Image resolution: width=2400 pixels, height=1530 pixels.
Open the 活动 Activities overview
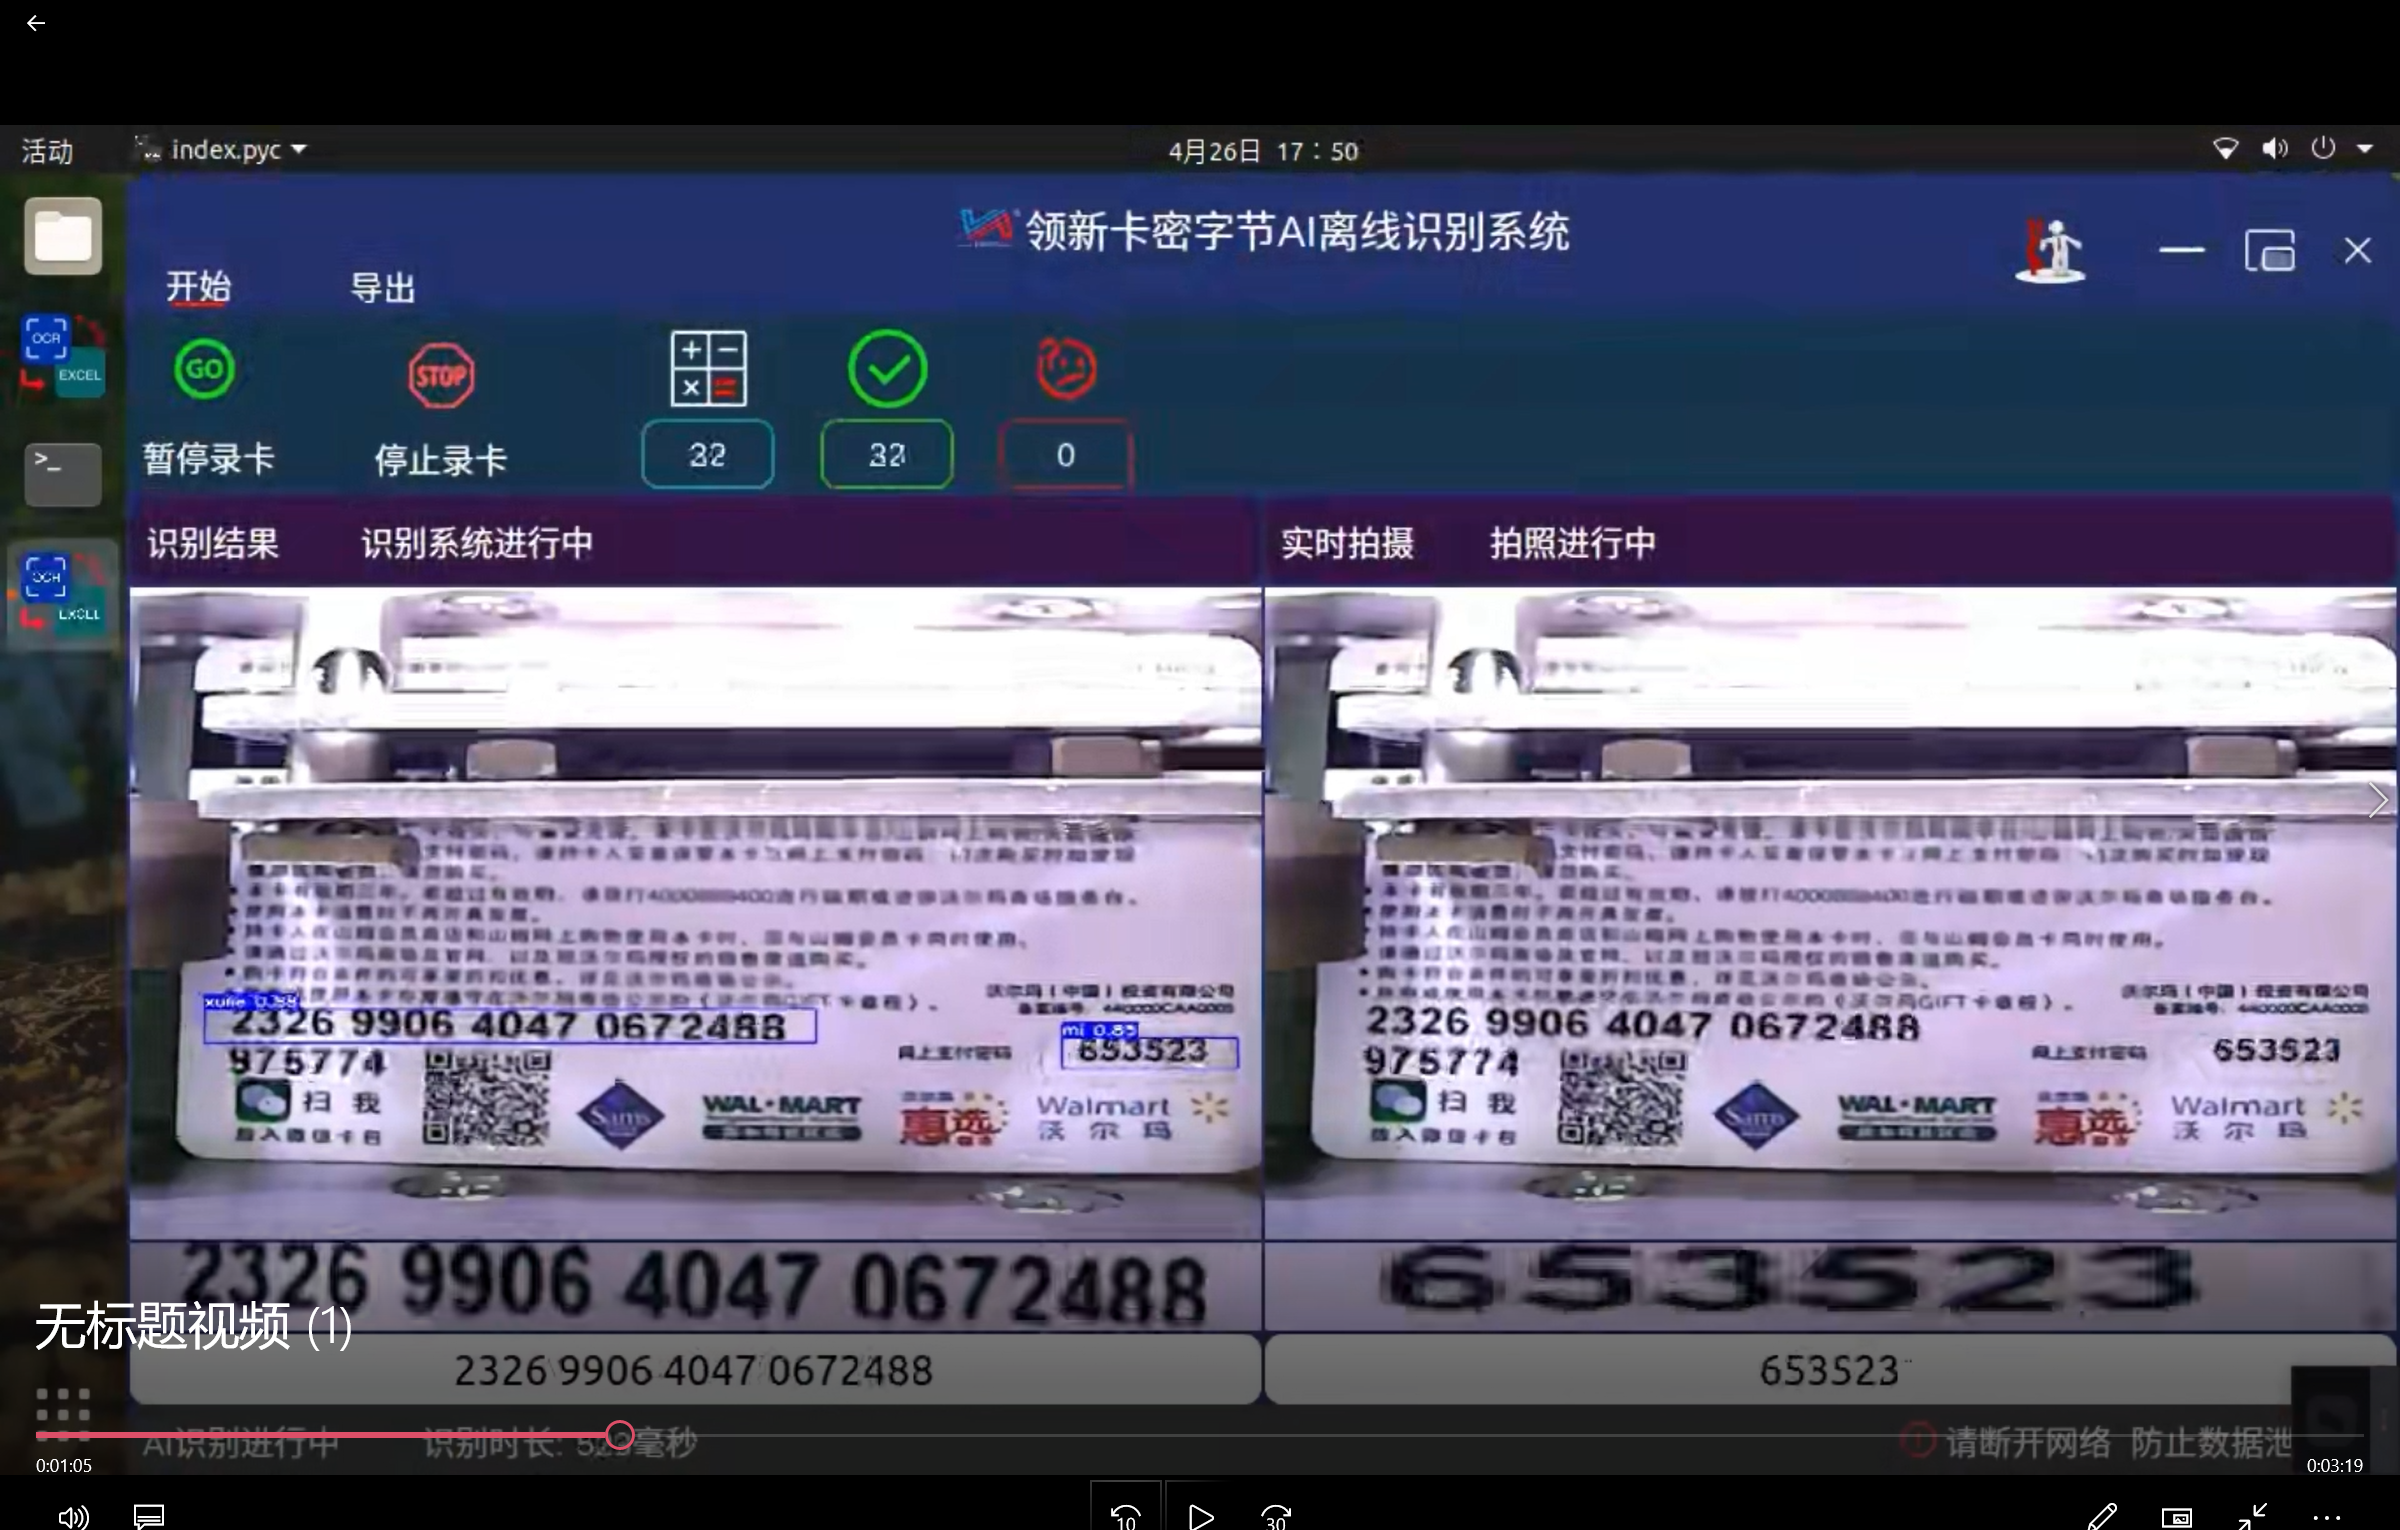[x=47, y=151]
